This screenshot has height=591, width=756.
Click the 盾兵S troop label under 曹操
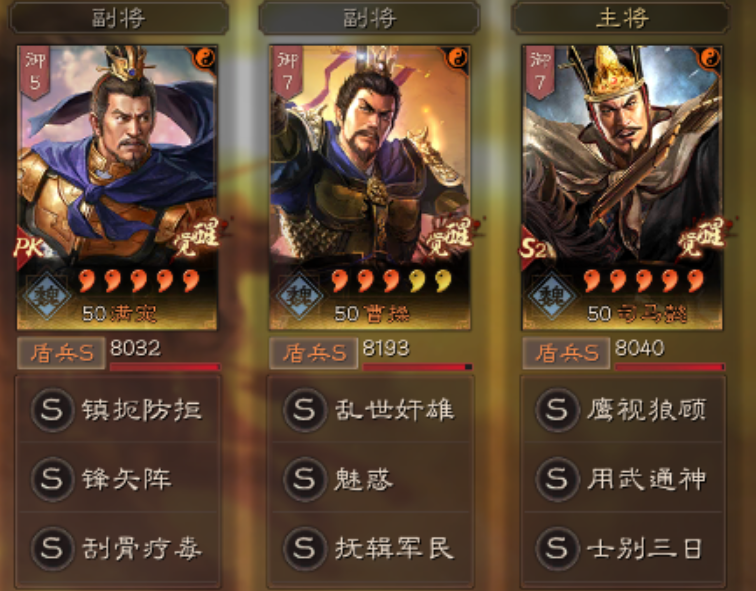[314, 353]
